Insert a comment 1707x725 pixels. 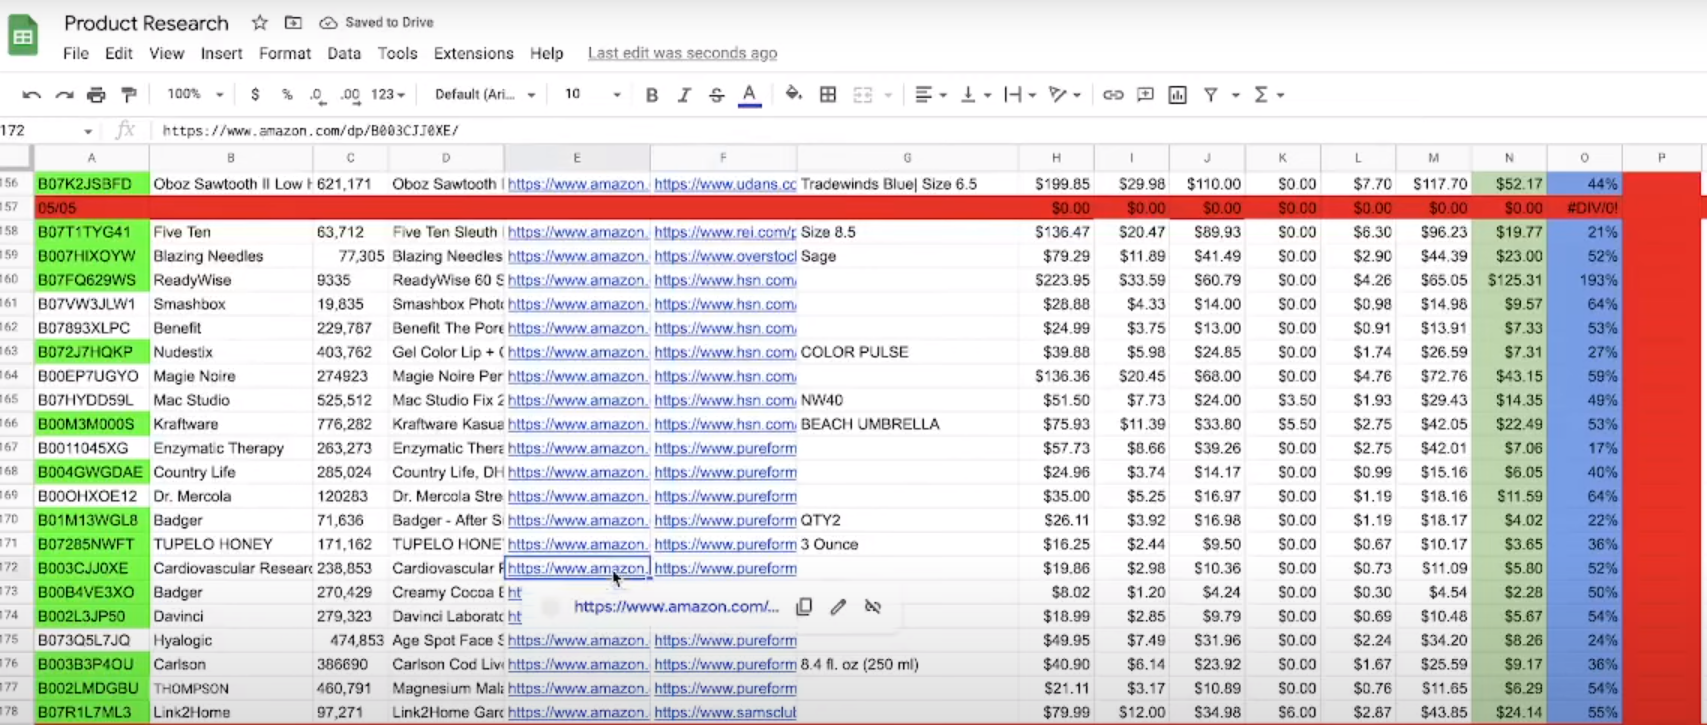coord(1145,95)
